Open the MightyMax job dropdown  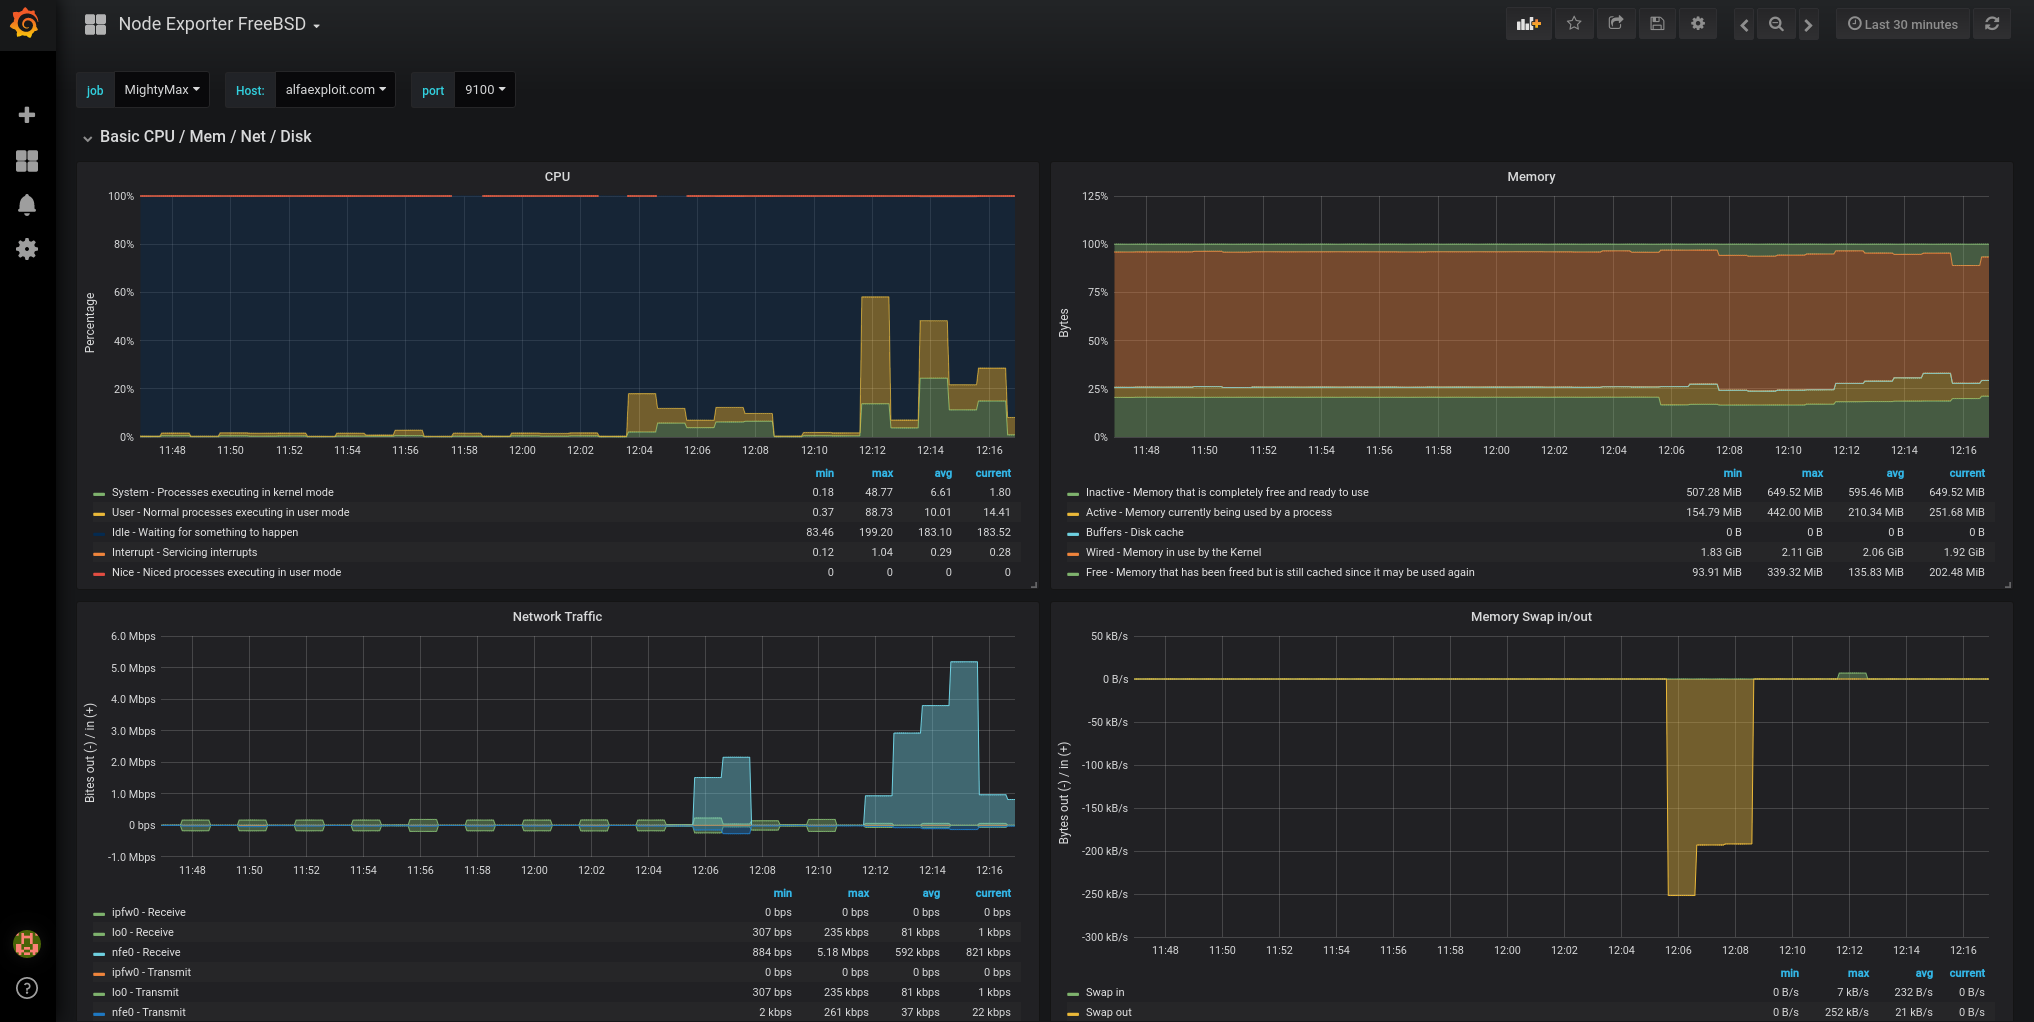(162, 89)
